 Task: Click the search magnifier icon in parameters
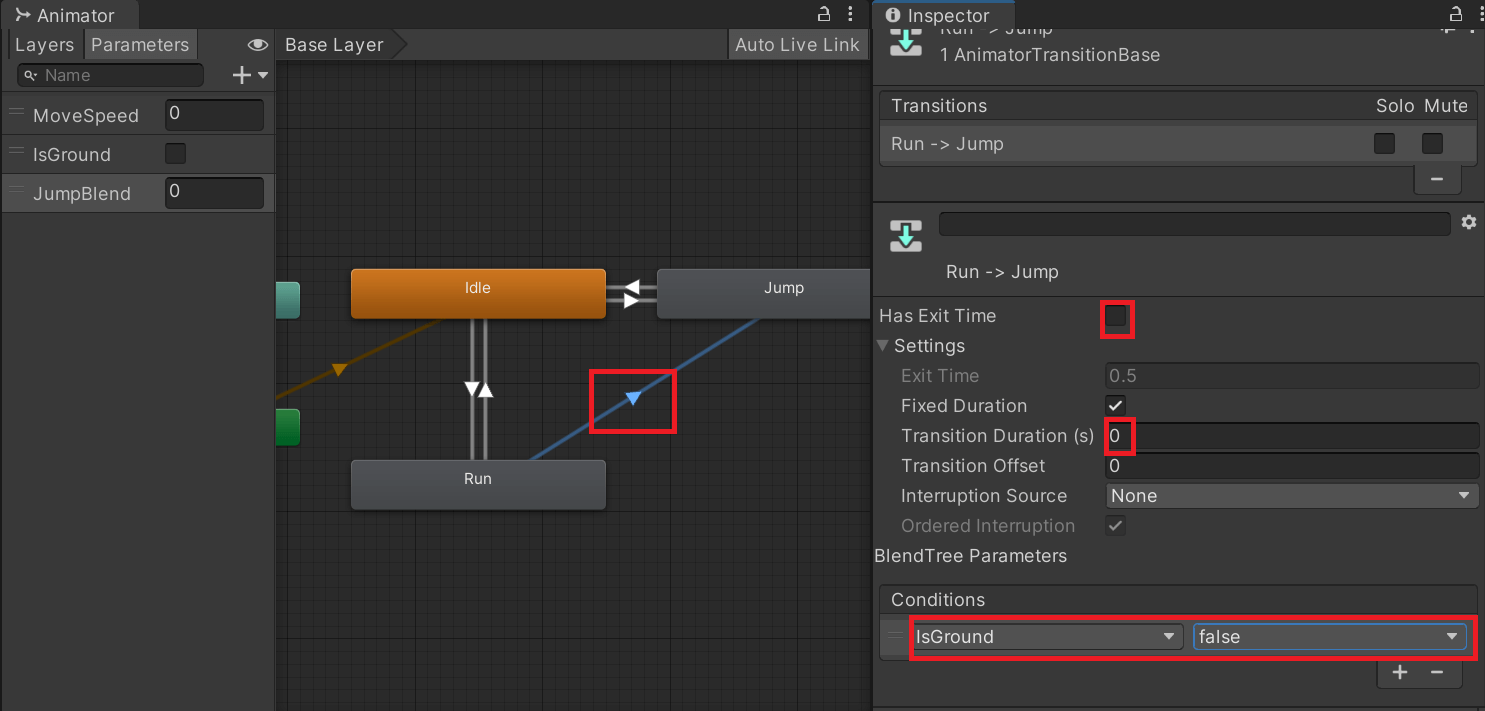coord(30,75)
